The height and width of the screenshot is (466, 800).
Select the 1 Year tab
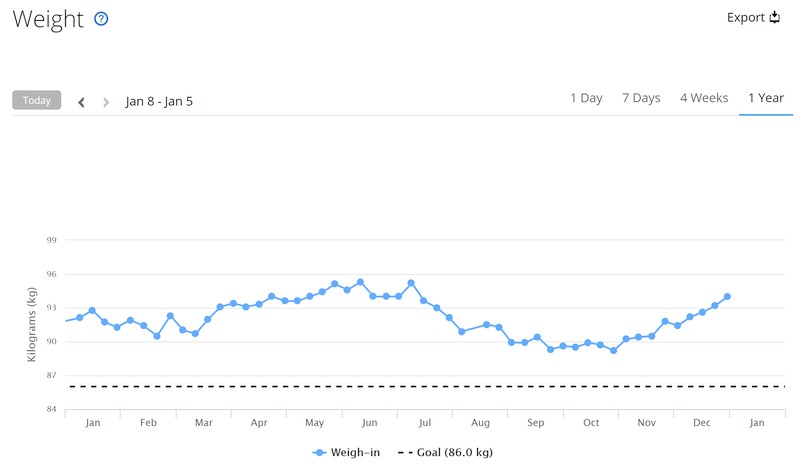pos(765,98)
